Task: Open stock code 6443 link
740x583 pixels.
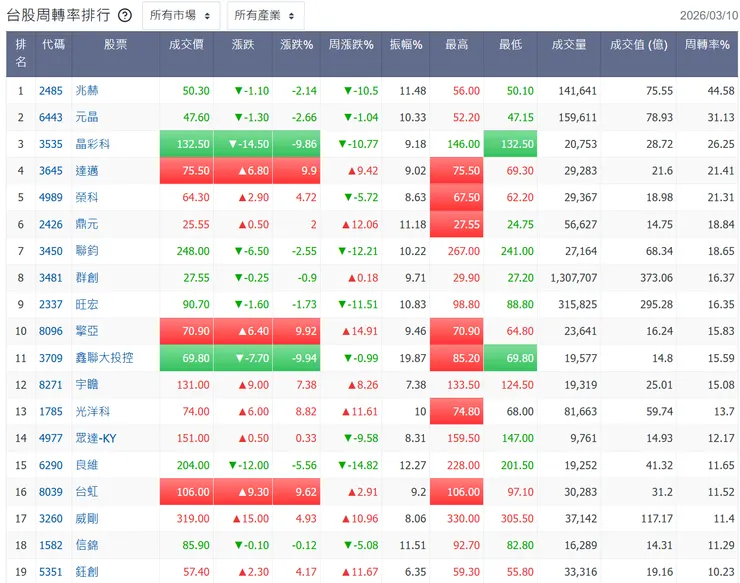Action: (50, 117)
